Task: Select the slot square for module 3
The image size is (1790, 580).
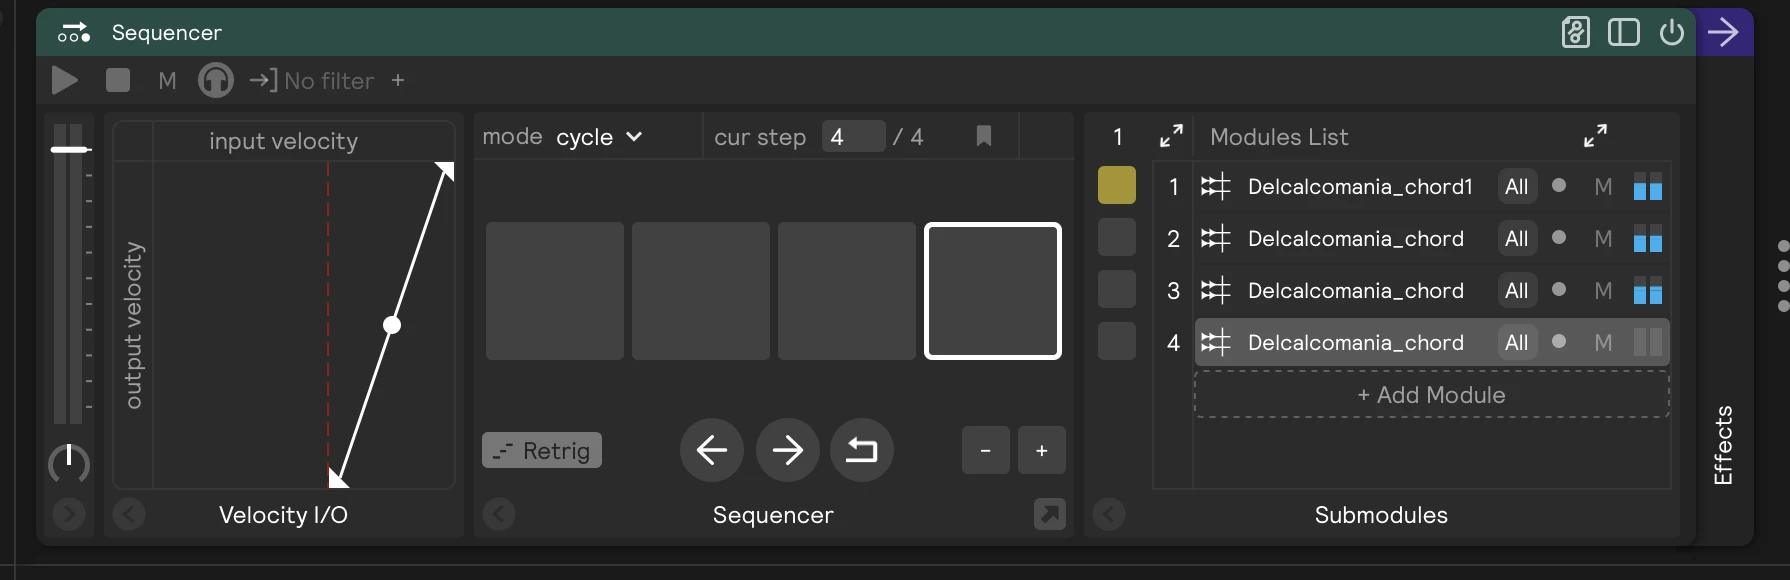Action: coord(1117,289)
